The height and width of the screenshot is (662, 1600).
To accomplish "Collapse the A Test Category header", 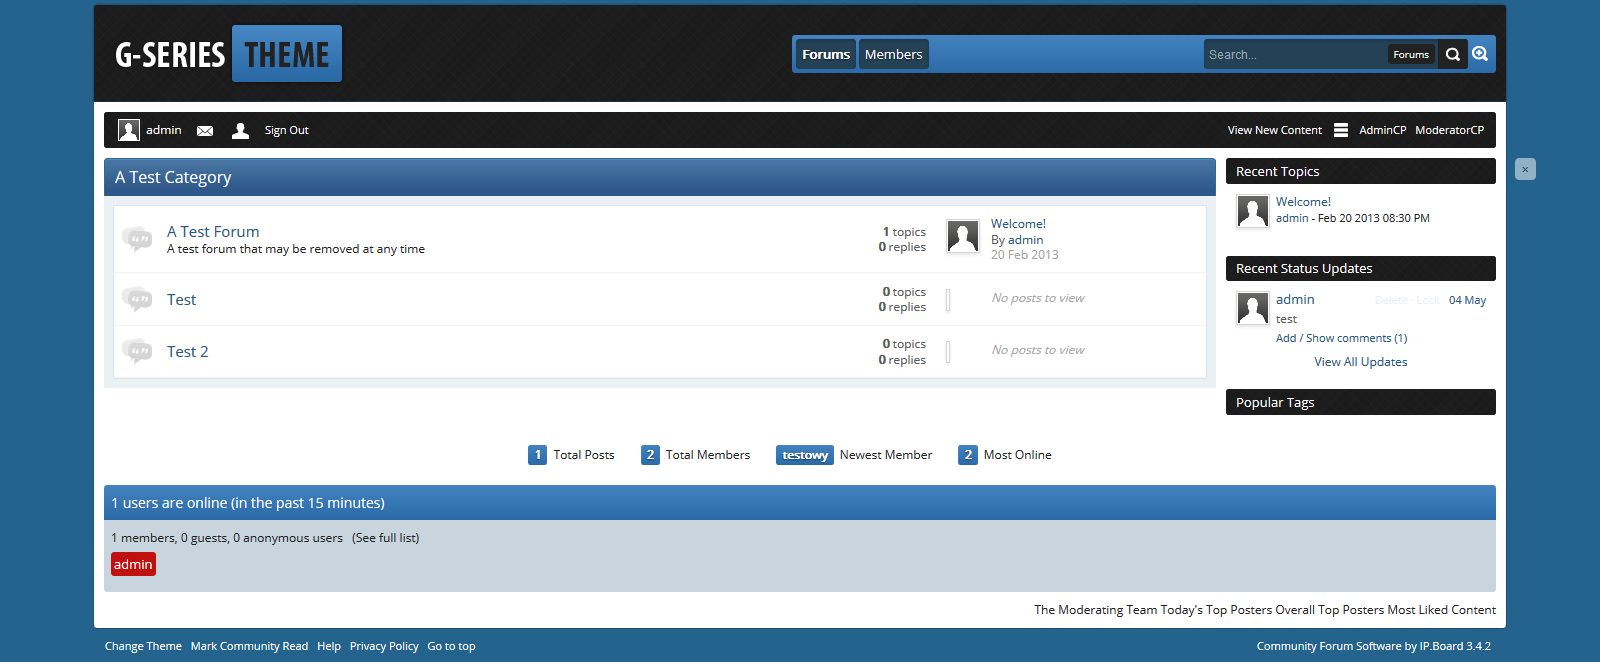I will coord(660,177).
